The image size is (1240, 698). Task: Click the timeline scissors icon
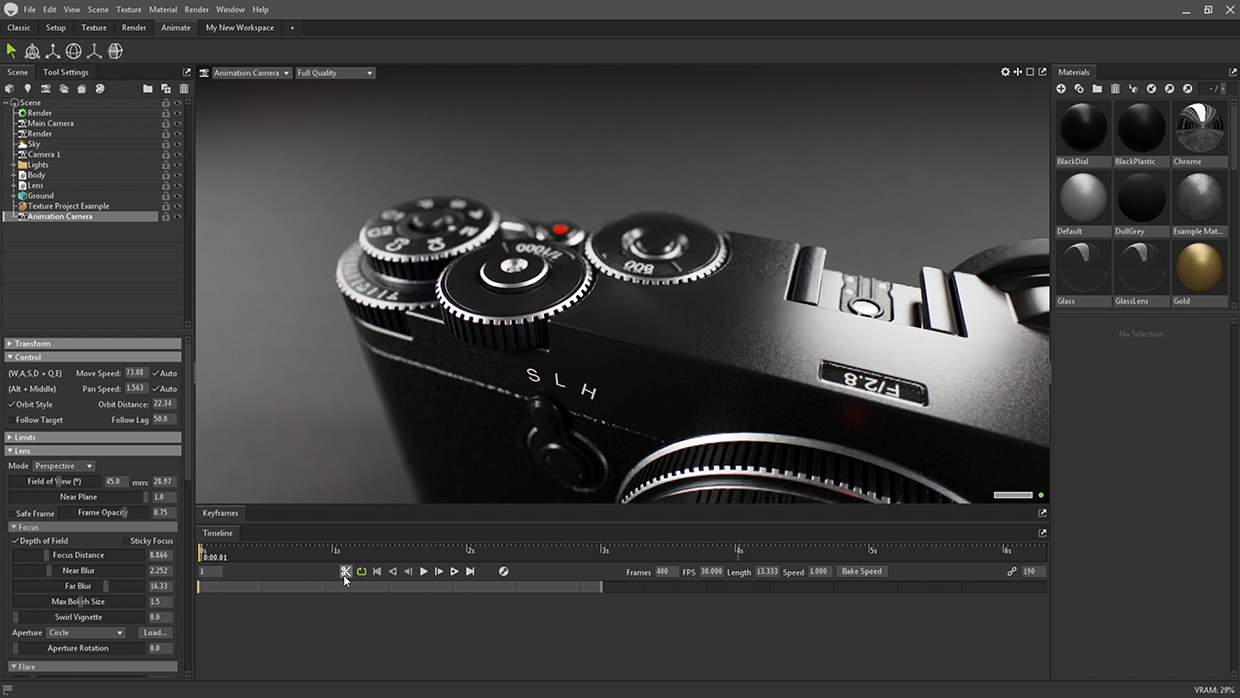click(346, 572)
